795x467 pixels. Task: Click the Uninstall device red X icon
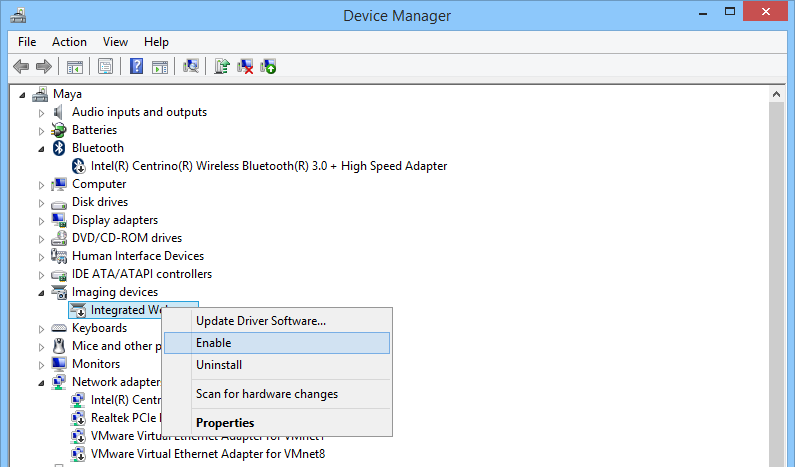tap(245, 66)
